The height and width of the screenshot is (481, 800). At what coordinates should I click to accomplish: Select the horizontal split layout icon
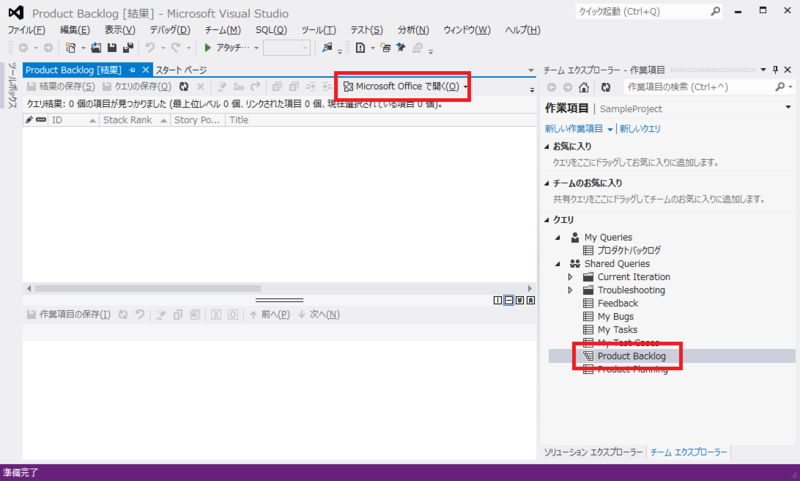click(x=509, y=300)
